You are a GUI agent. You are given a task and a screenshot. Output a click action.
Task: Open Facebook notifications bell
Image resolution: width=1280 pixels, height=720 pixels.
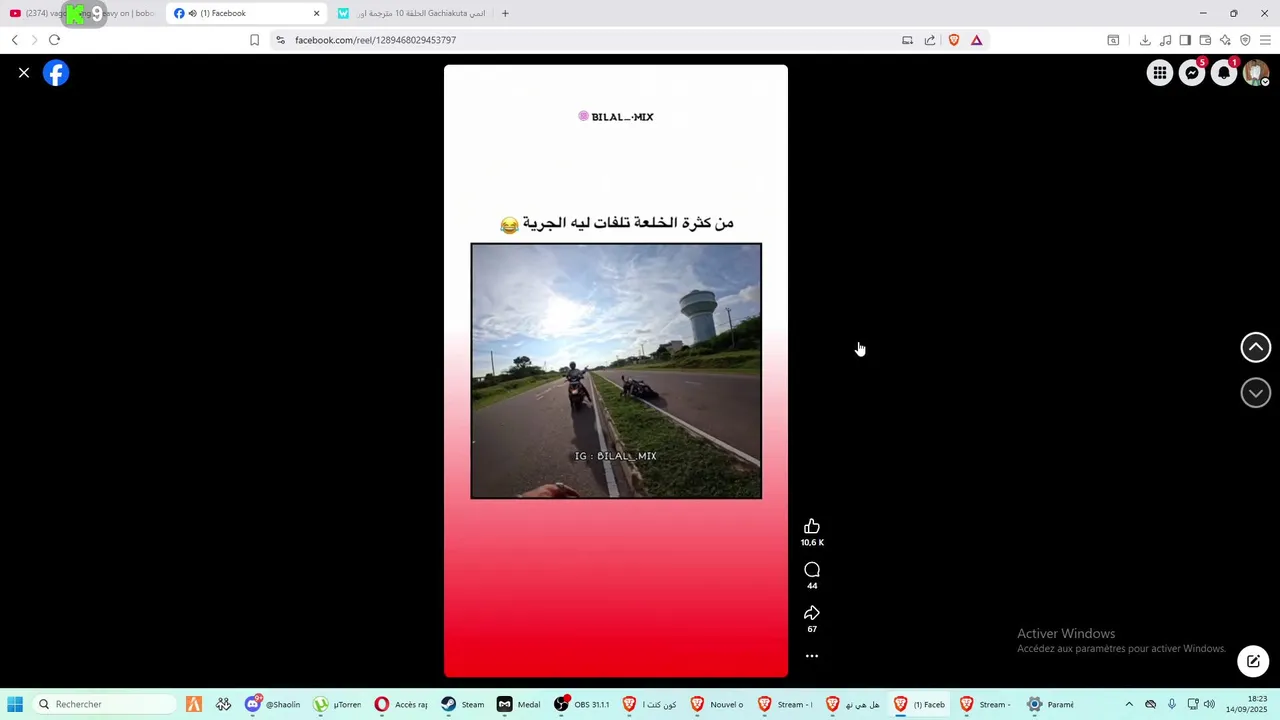[x=1223, y=73]
